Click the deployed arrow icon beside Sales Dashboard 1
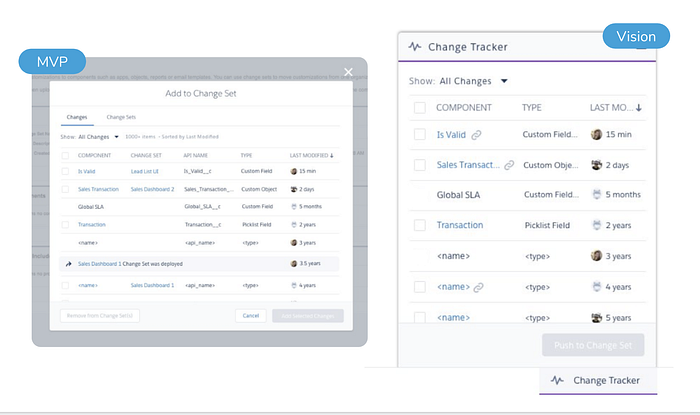700x415 pixels. [x=67, y=264]
